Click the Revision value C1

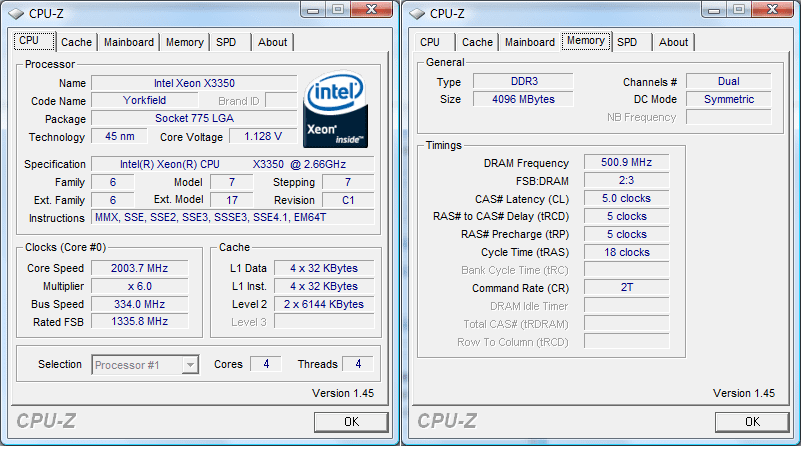[348, 200]
